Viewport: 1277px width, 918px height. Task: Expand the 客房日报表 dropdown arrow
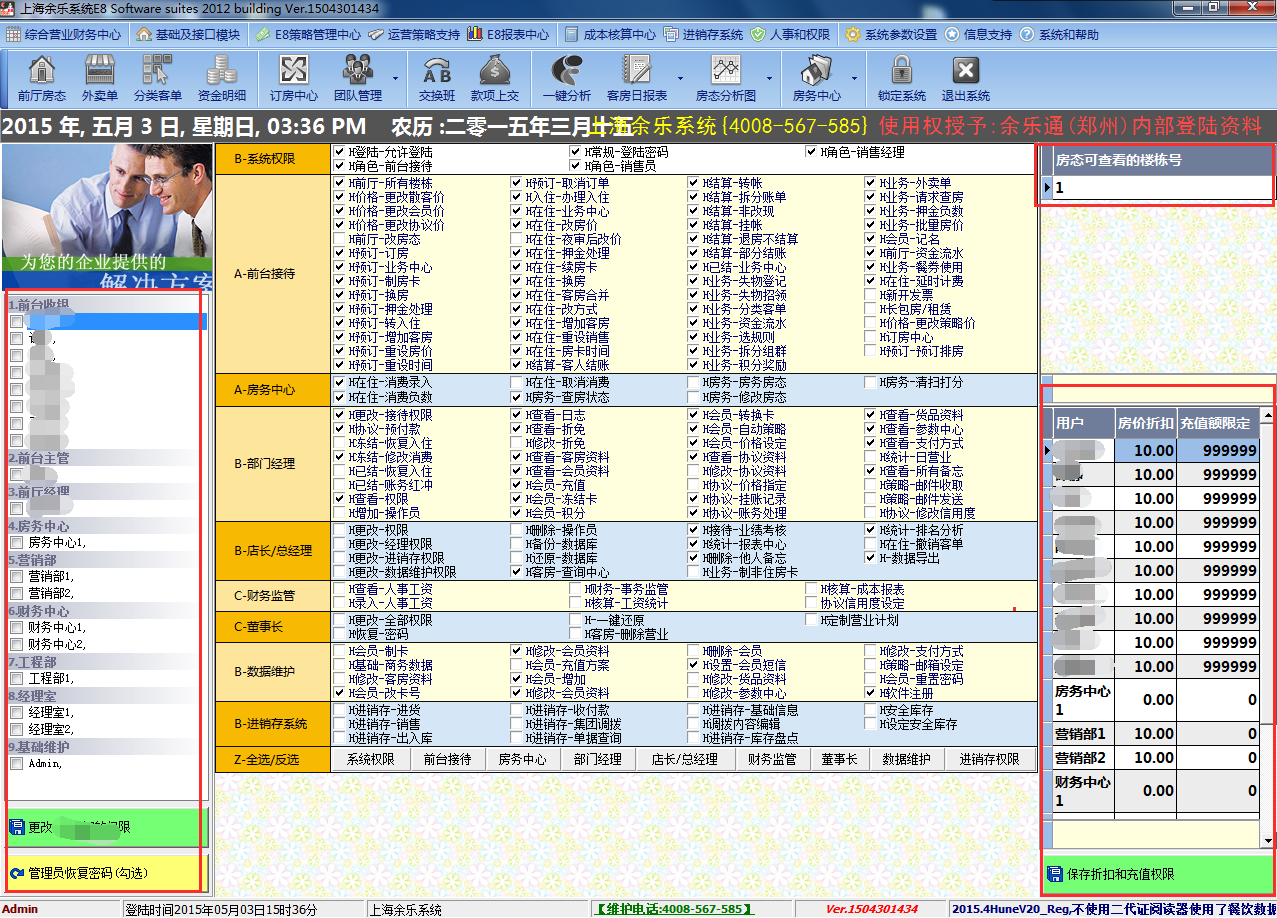tap(680, 78)
